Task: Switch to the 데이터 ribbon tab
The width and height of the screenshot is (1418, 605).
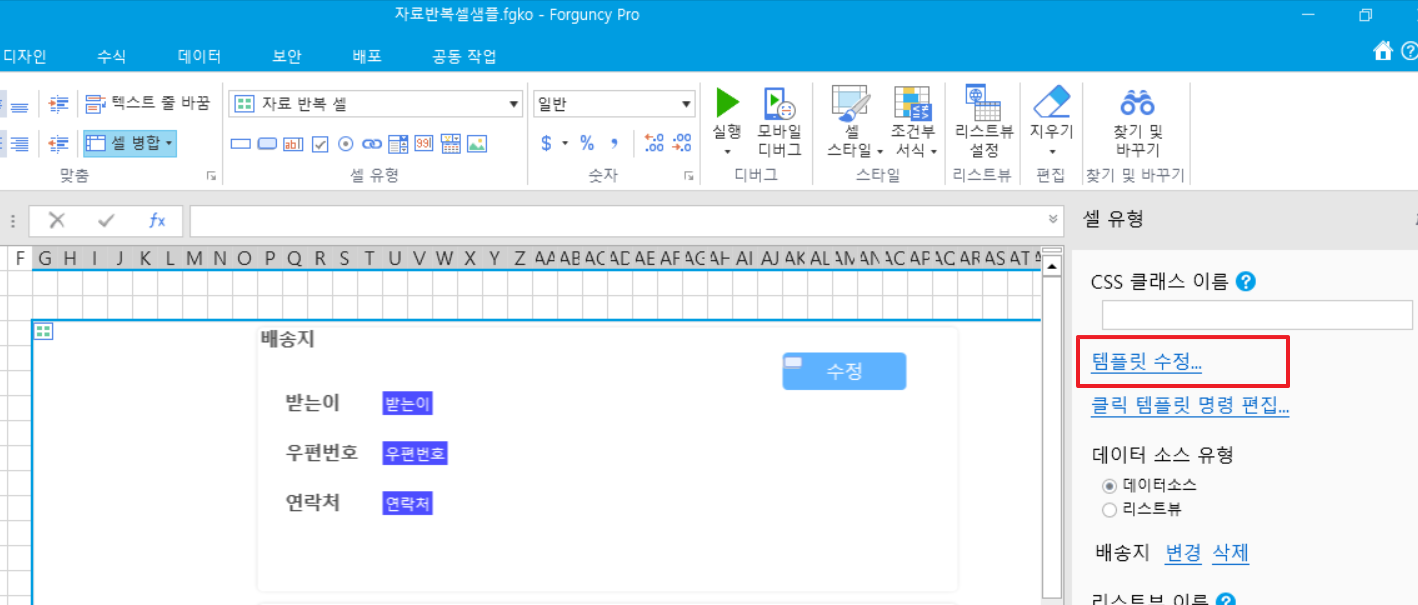Action: point(199,57)
